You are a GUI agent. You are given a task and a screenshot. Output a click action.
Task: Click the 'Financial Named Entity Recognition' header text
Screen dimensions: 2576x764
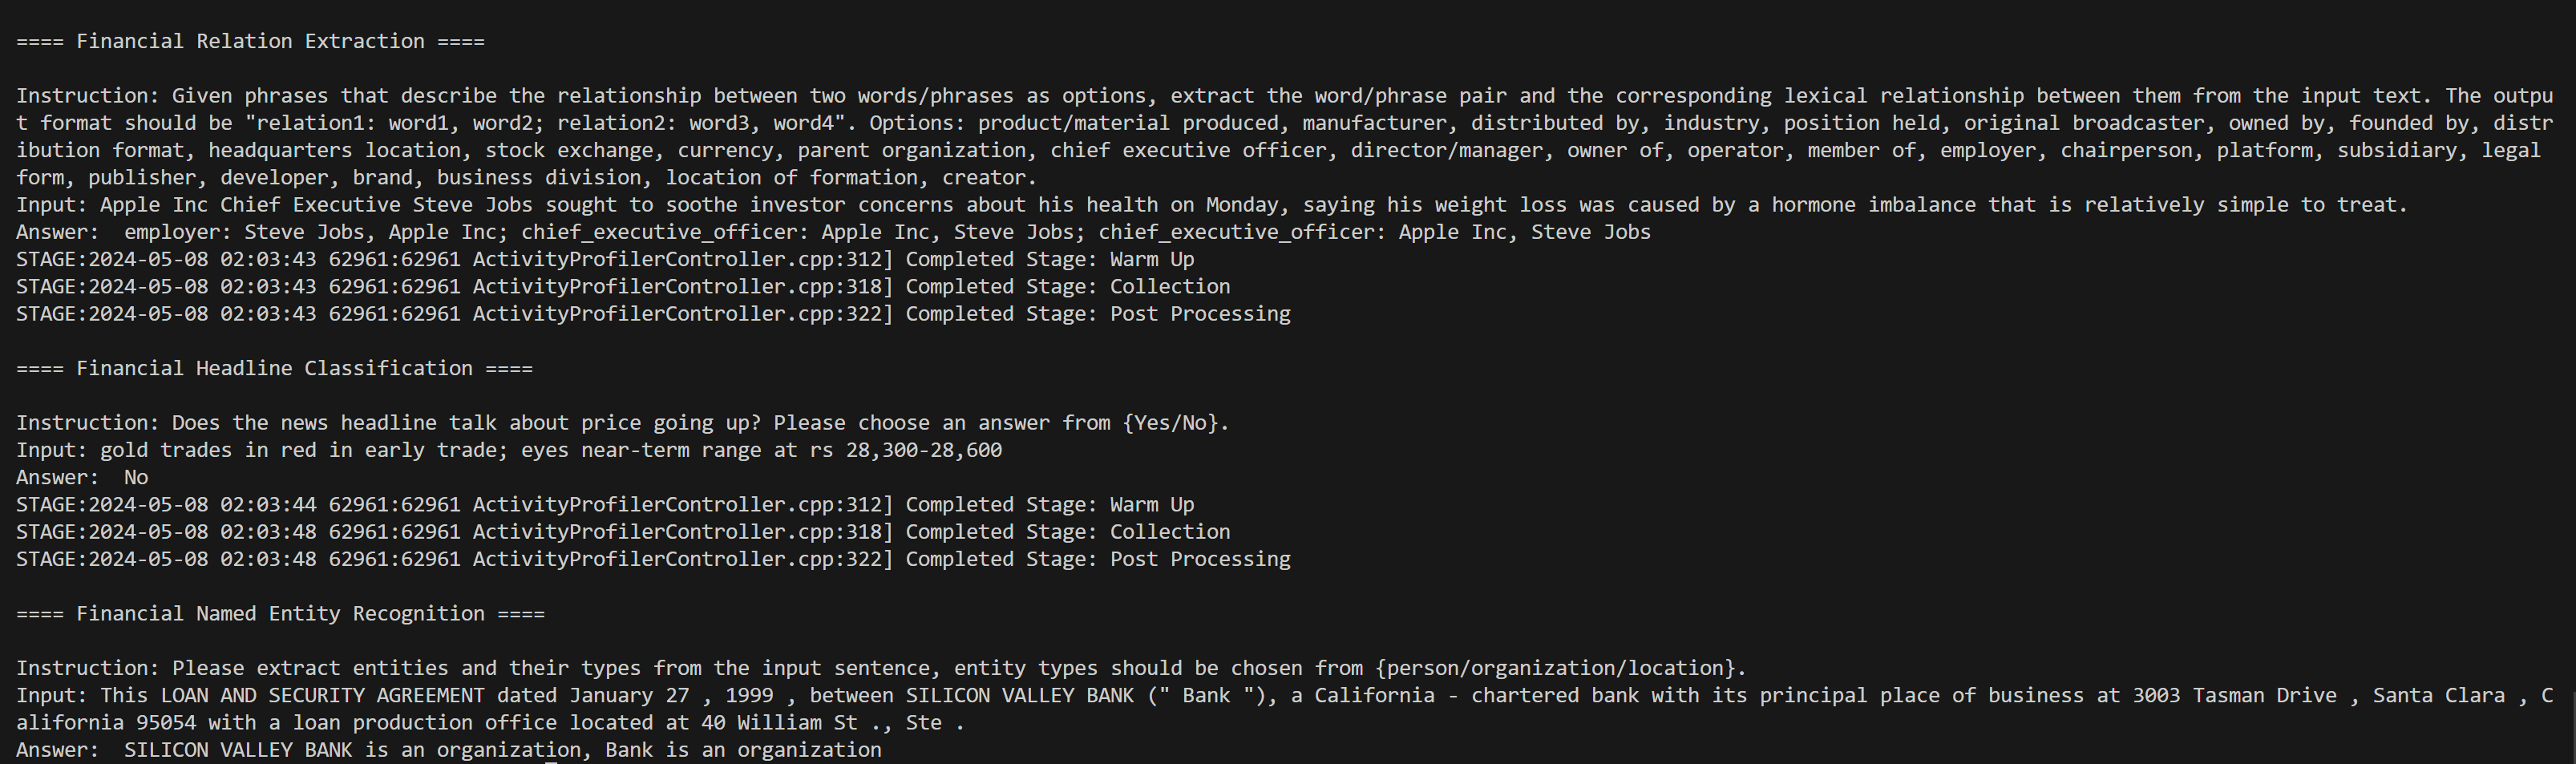coord(280,613)
